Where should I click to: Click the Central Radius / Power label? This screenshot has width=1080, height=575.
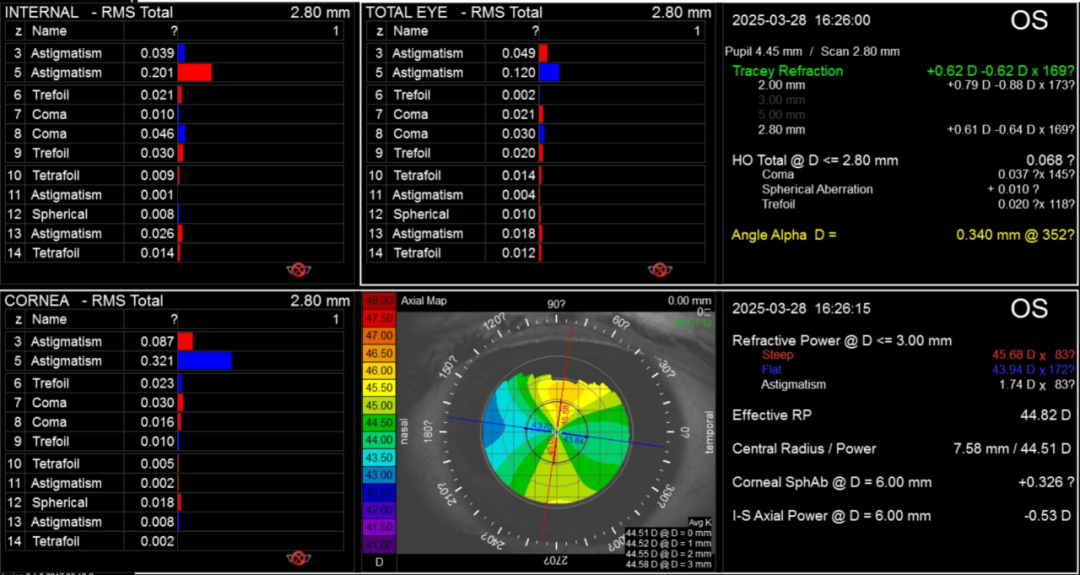(804, 449)
